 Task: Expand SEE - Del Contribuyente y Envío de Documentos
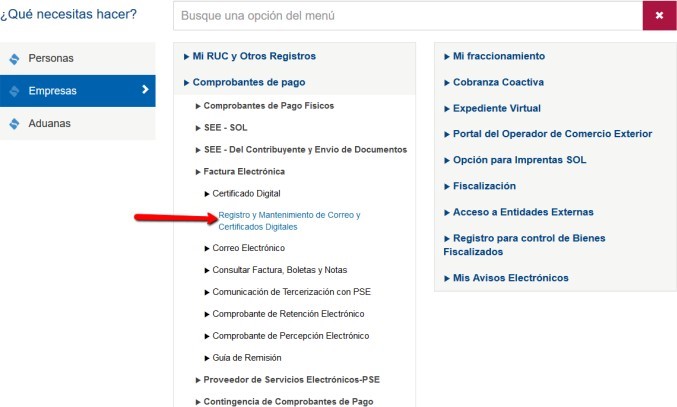tap(301, 150)
